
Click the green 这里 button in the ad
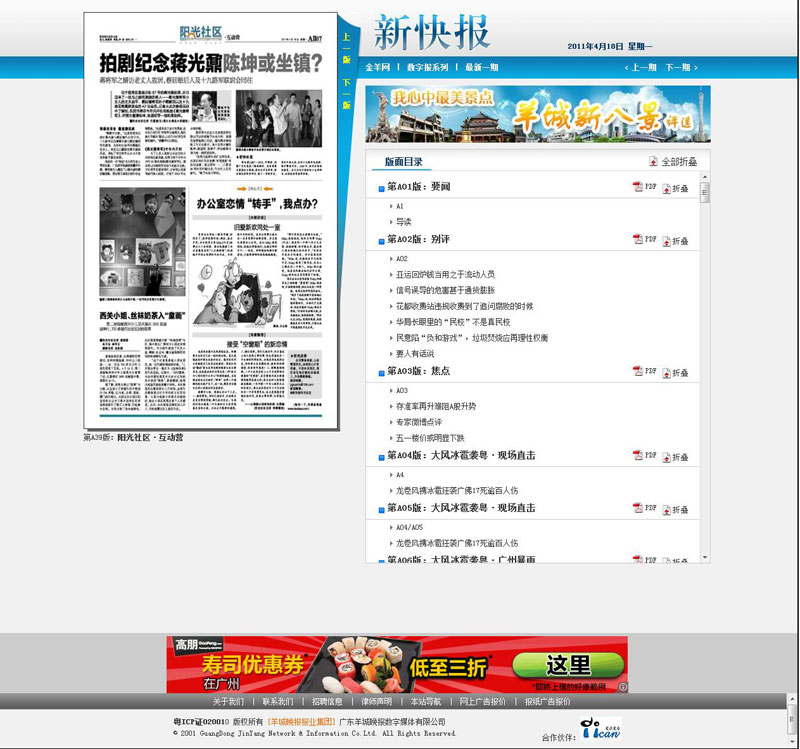coord(568,665)
